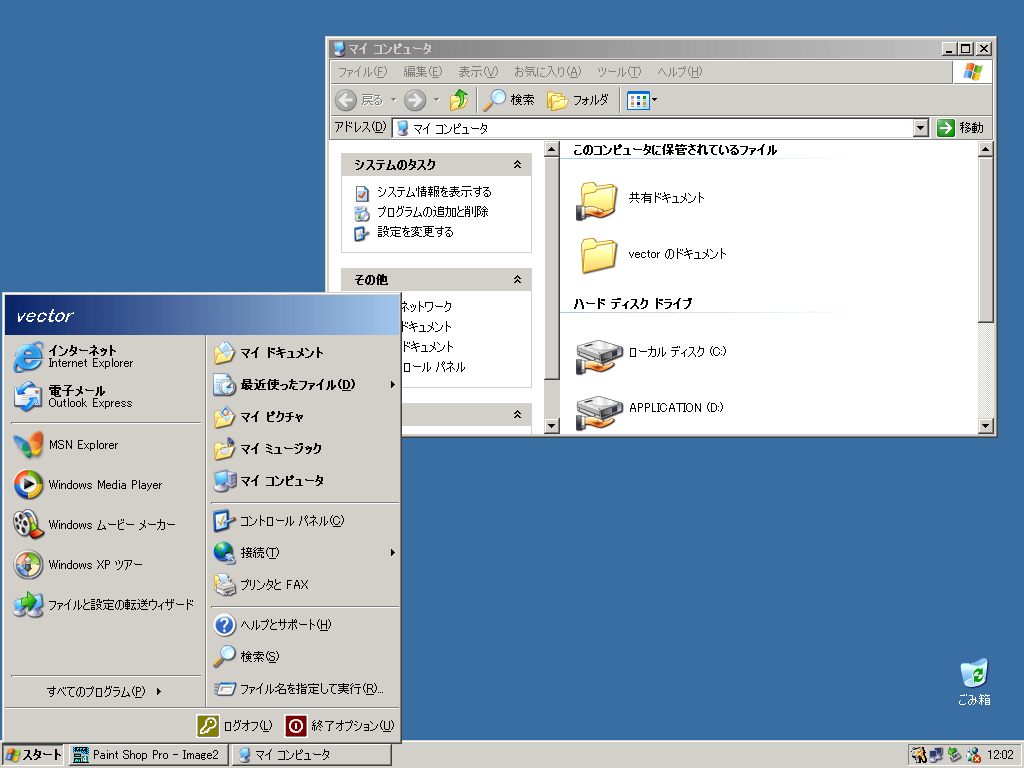
Task: Click the system tray clock 12:02
Action: pos(1000,755)
